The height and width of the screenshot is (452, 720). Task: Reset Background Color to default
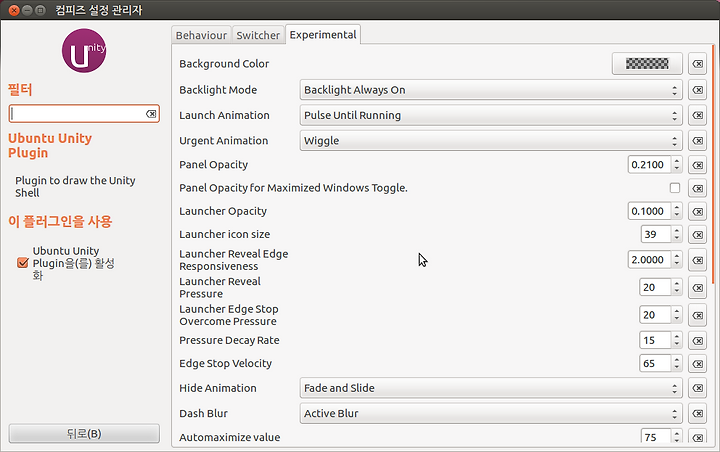(x=698, y=64)
